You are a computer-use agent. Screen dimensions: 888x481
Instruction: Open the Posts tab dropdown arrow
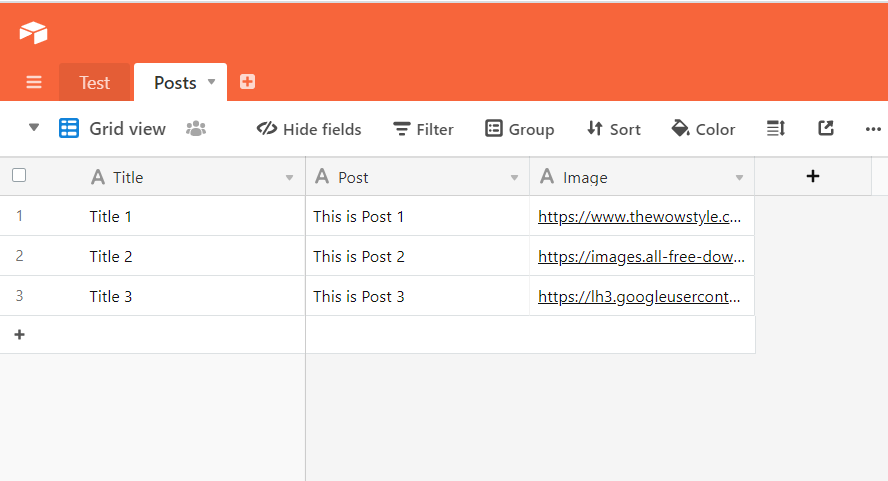212,82
